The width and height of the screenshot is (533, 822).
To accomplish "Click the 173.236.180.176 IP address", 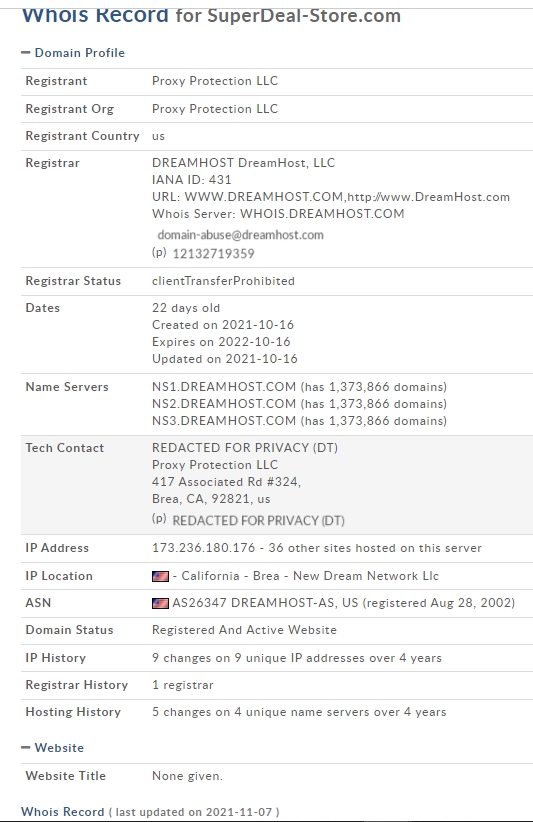I will [203, 548].
